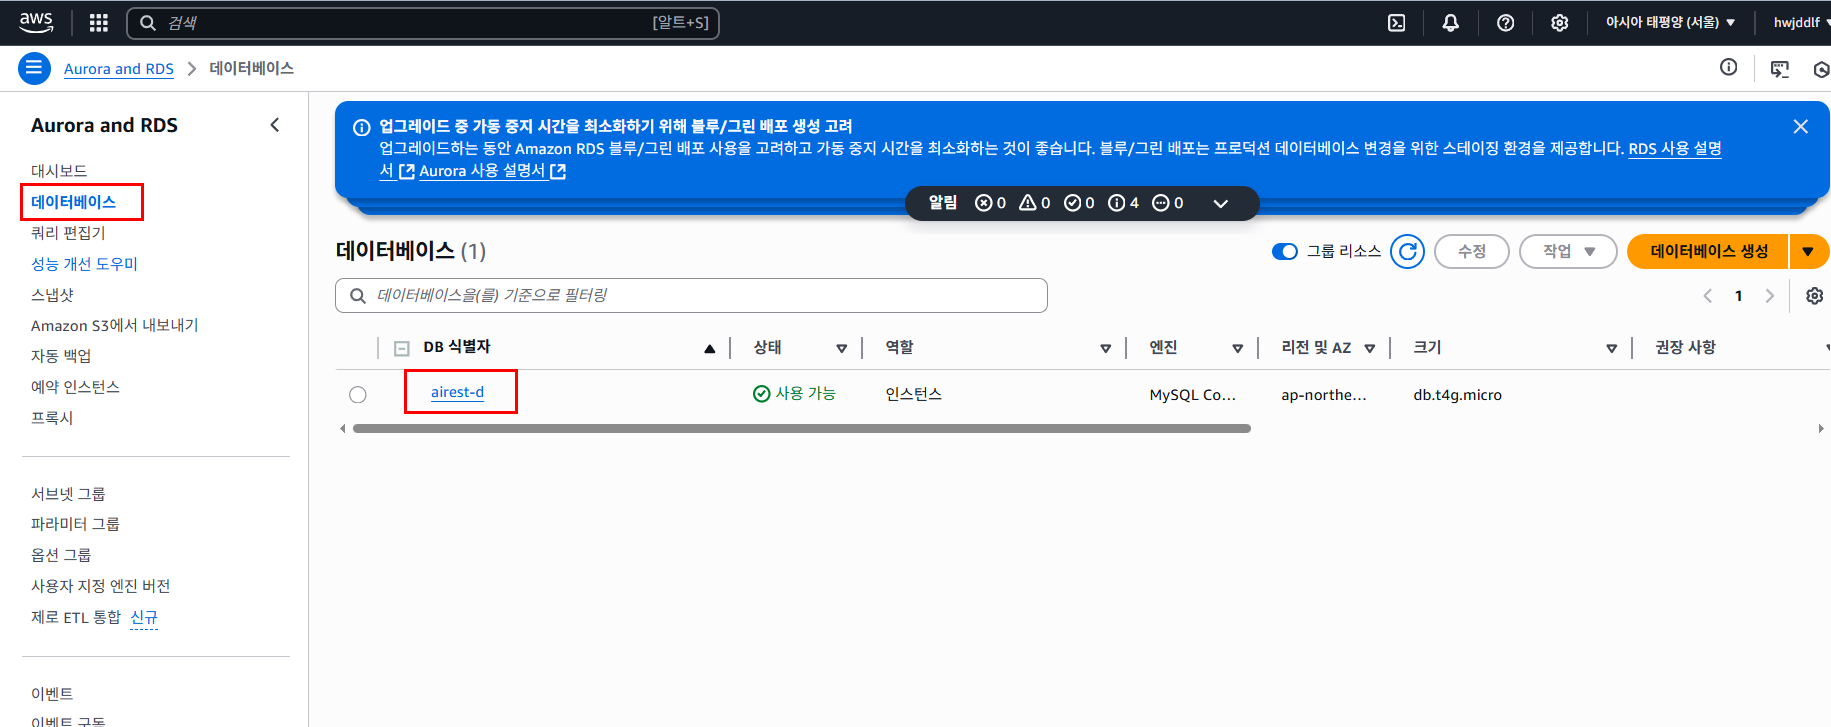
Task: Open 자동 백업 in the sidebar
Action: click(x=61, y=356)
